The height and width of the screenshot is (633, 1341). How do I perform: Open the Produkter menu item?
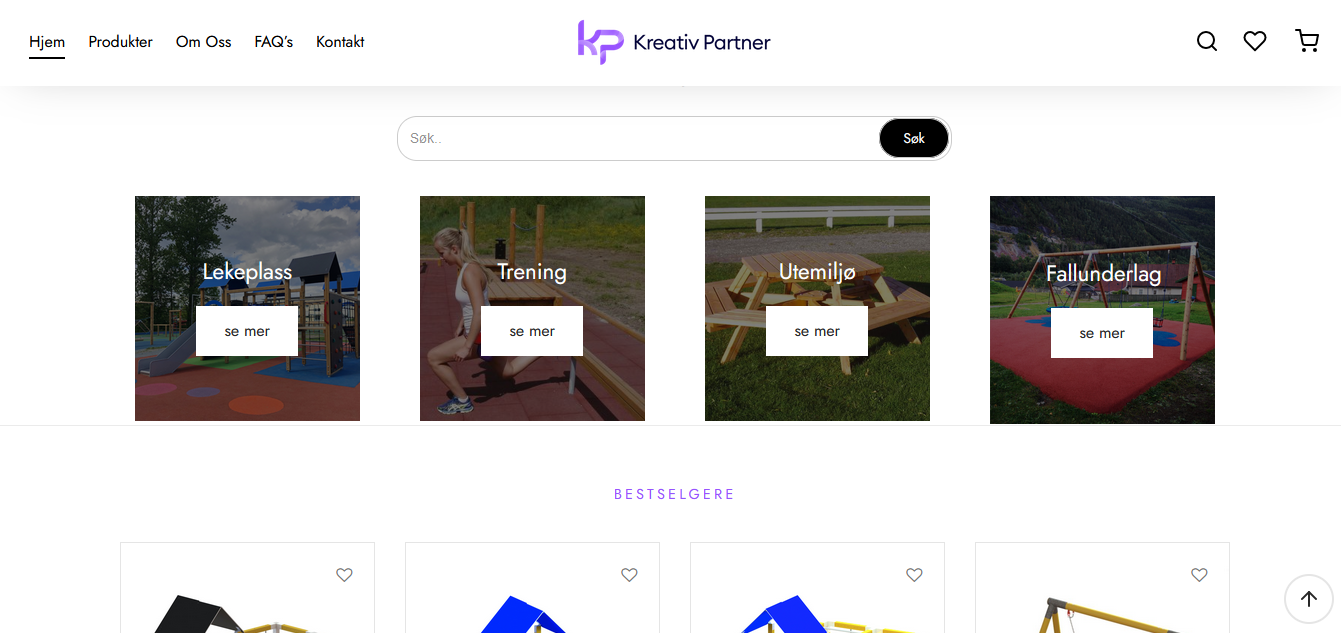point(120,42)
